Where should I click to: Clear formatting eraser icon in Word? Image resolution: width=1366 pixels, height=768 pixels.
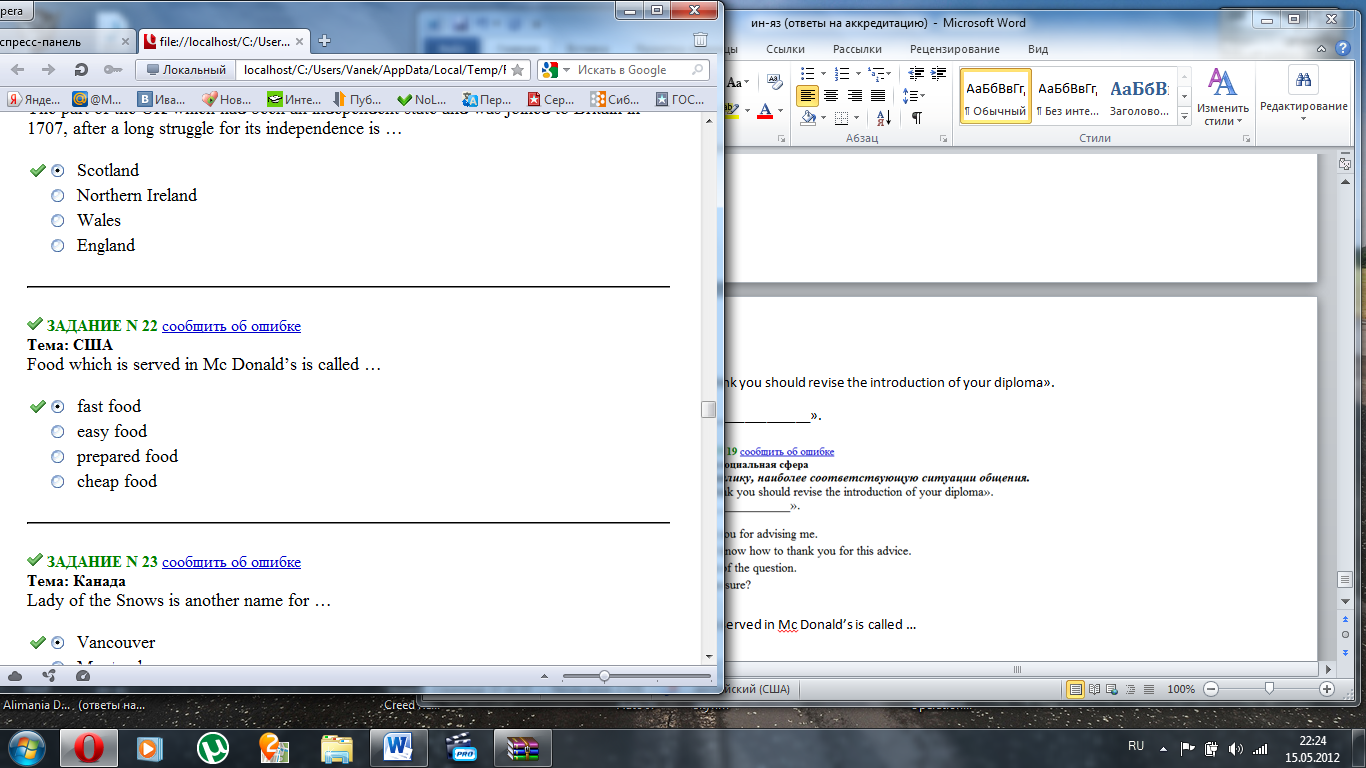(775, 83)
